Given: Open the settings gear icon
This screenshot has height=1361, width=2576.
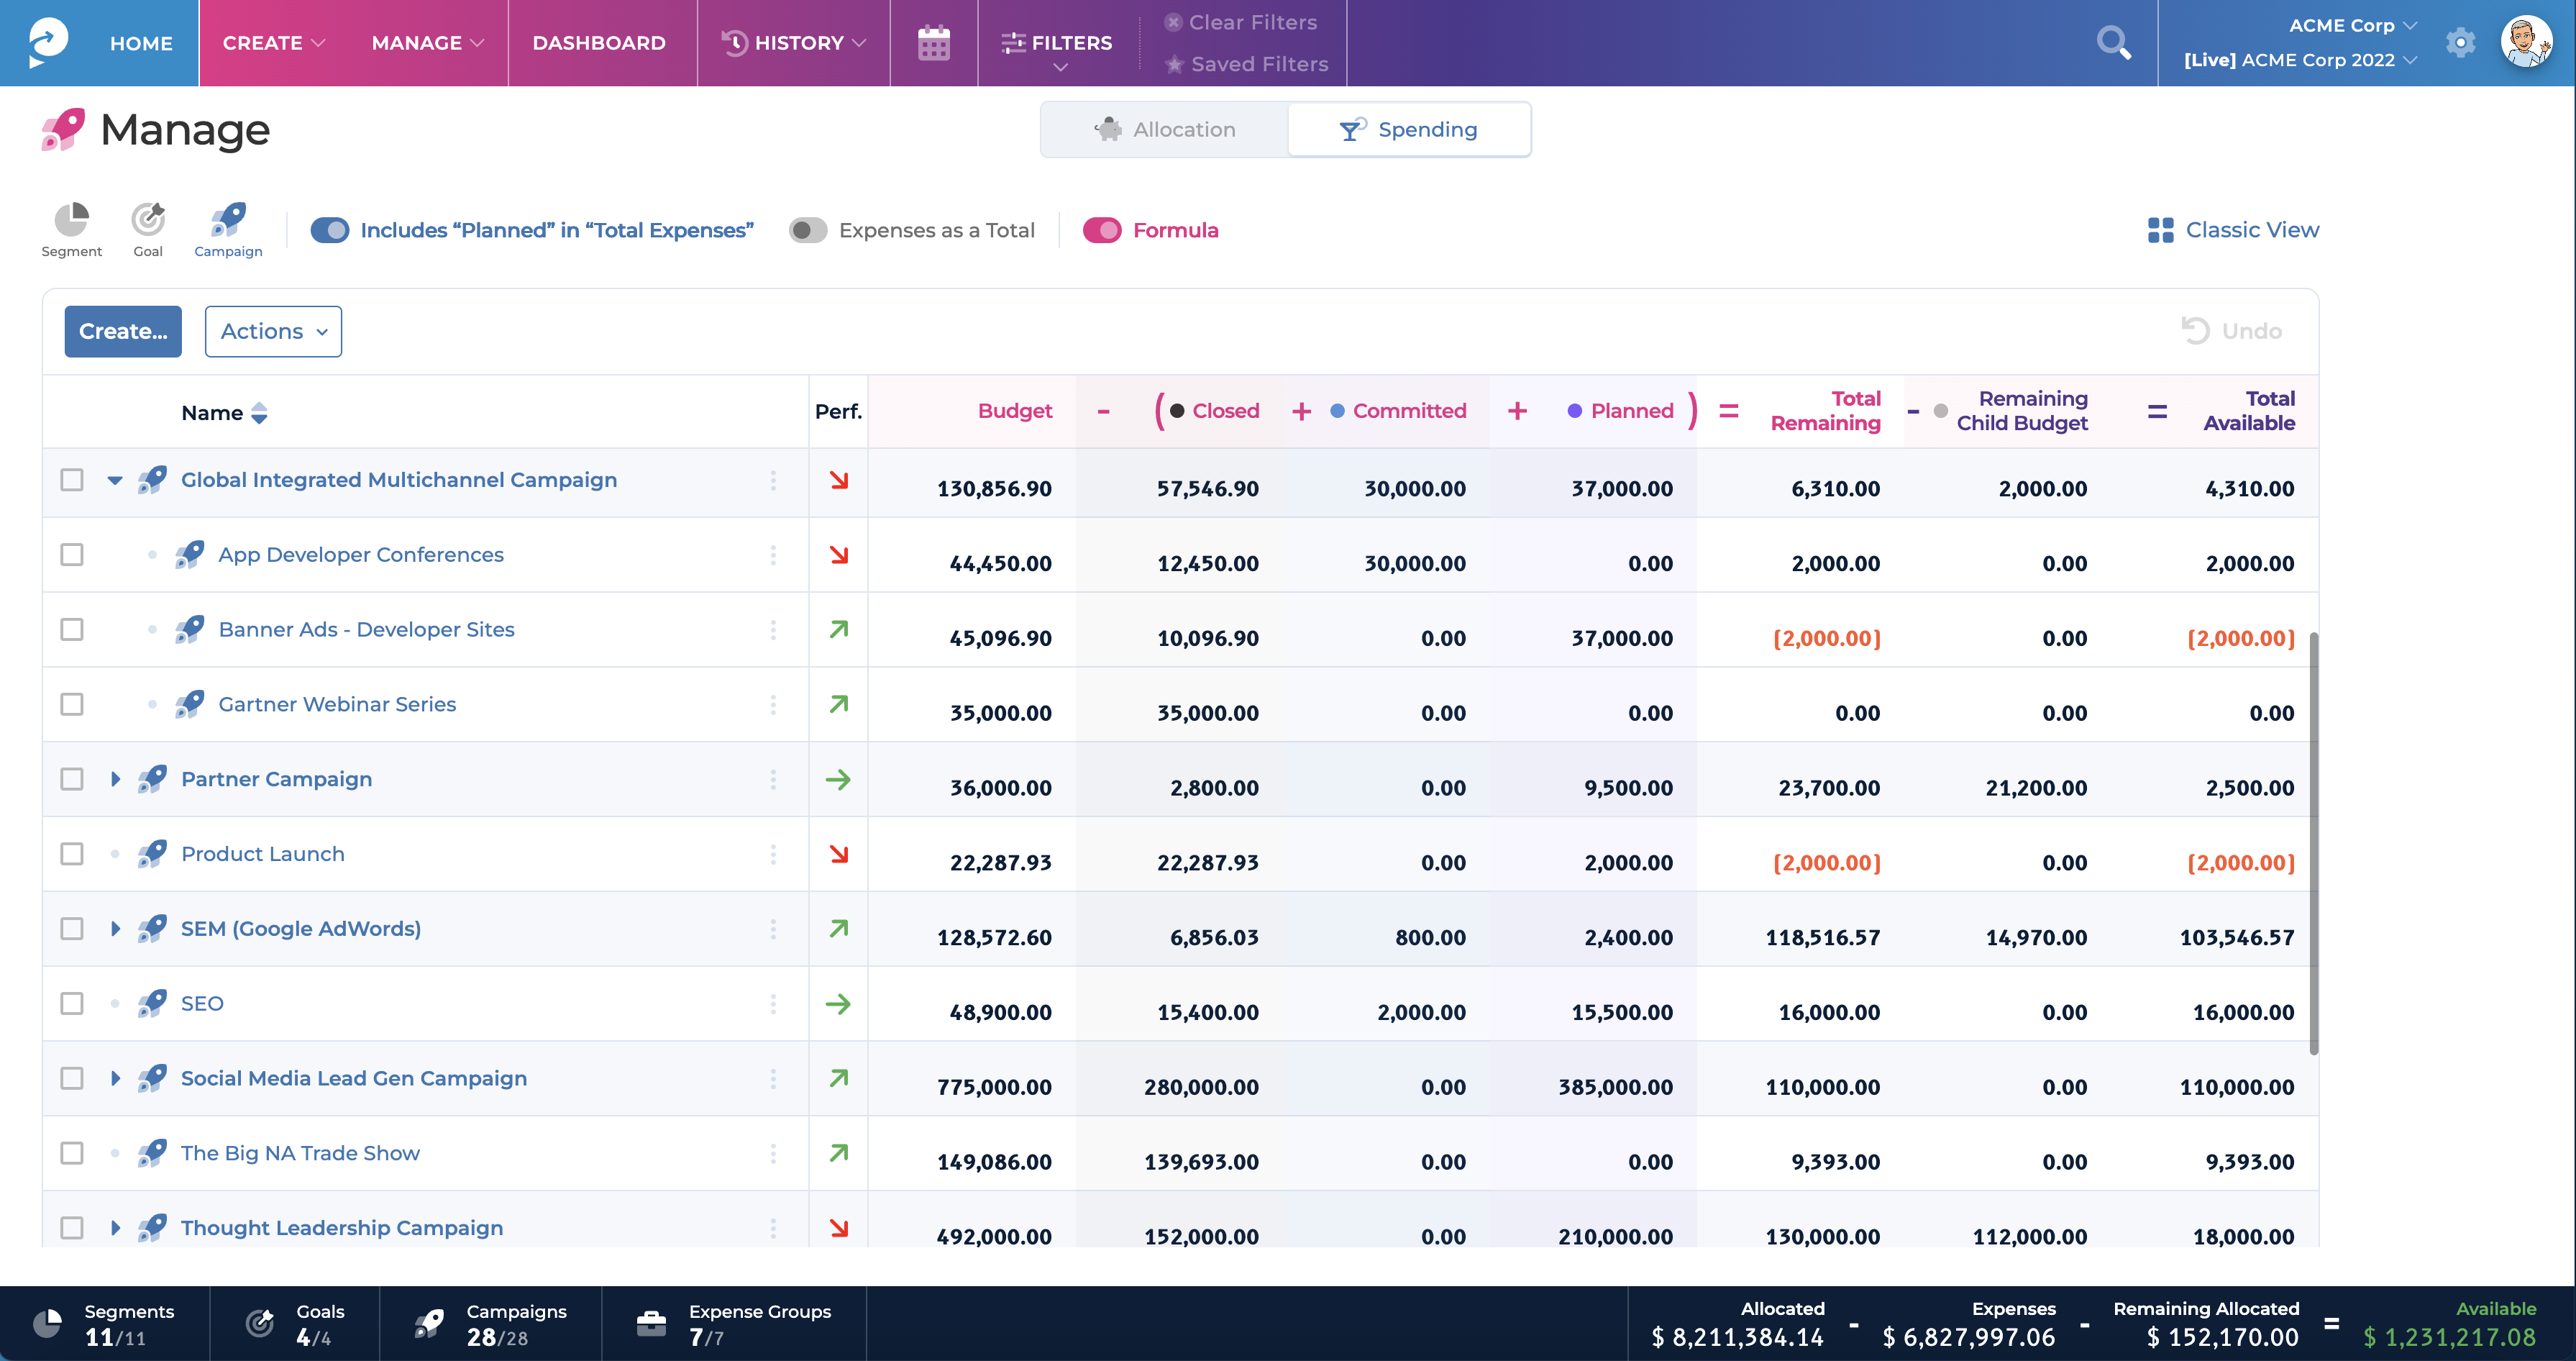Looking at the screenshot, I should pyautogui.click(x=2460, y=43).
